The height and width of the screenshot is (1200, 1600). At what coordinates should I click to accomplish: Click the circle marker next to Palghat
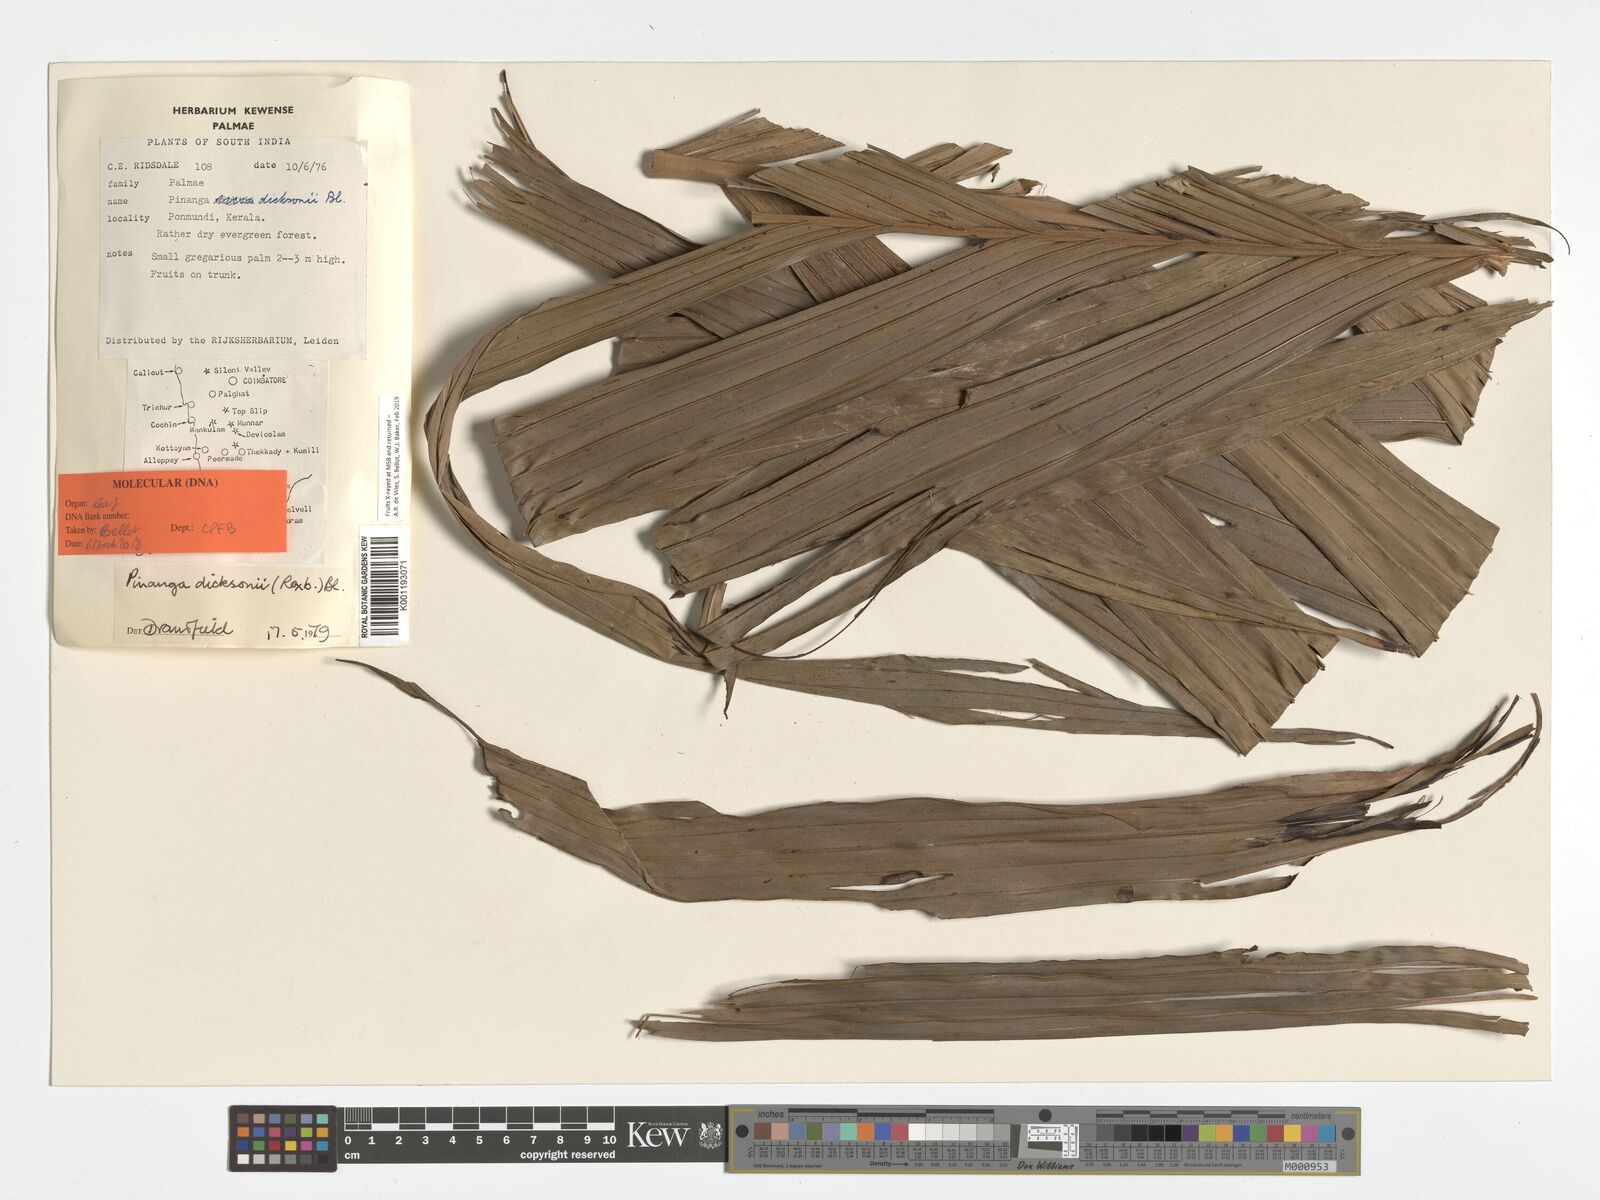point(212,395)
